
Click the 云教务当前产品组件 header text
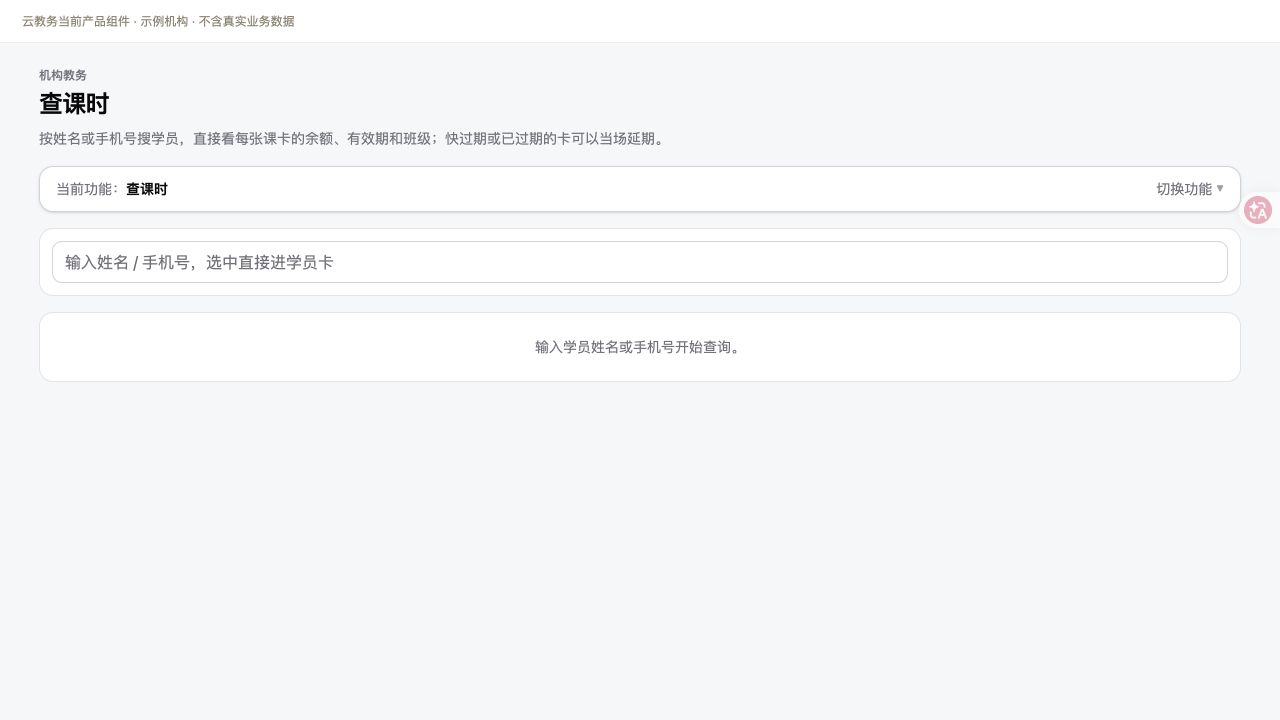pyautogui.click(x=158, y=21)
